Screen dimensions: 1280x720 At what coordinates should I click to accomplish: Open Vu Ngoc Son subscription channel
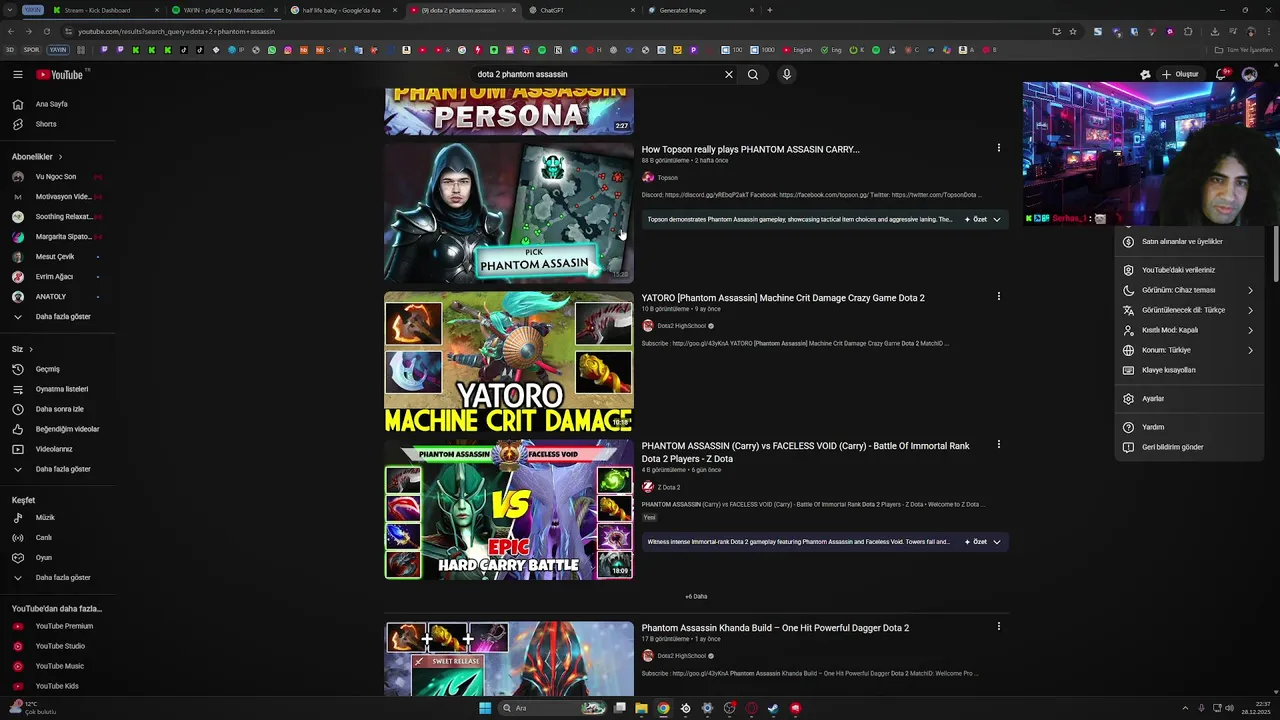click(58, 177)
